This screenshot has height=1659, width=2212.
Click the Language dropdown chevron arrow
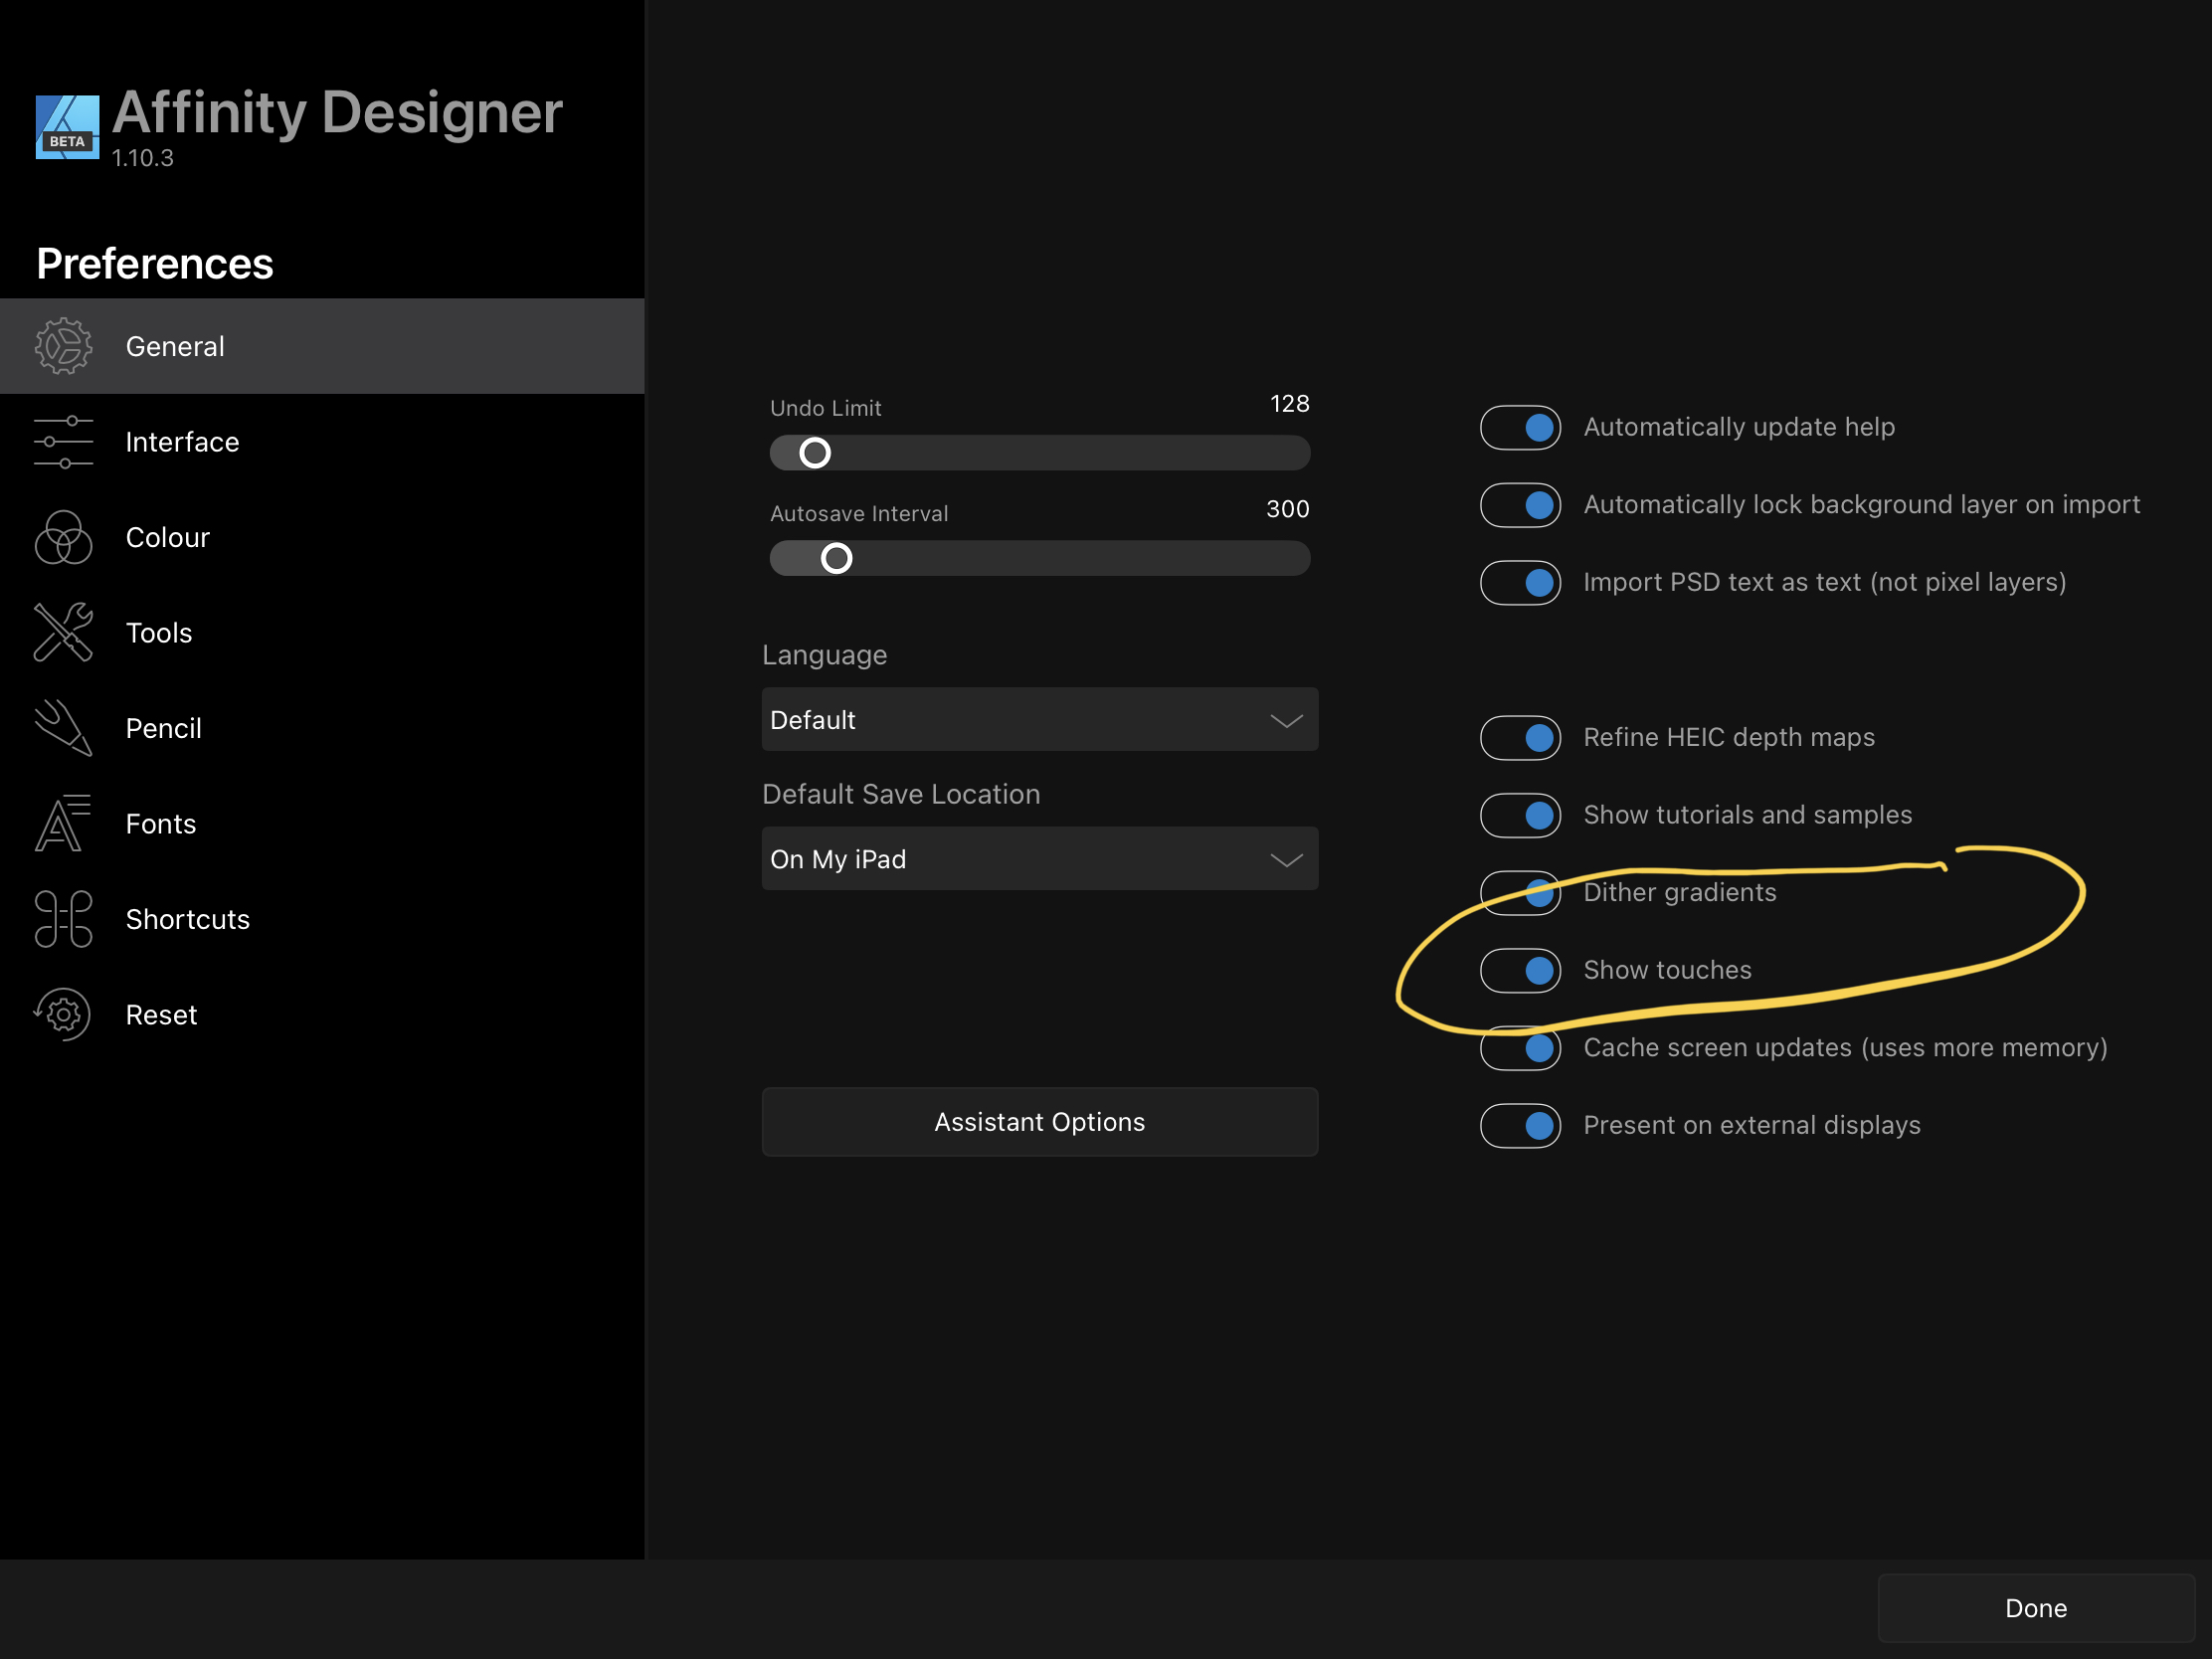pos(1286,721)
